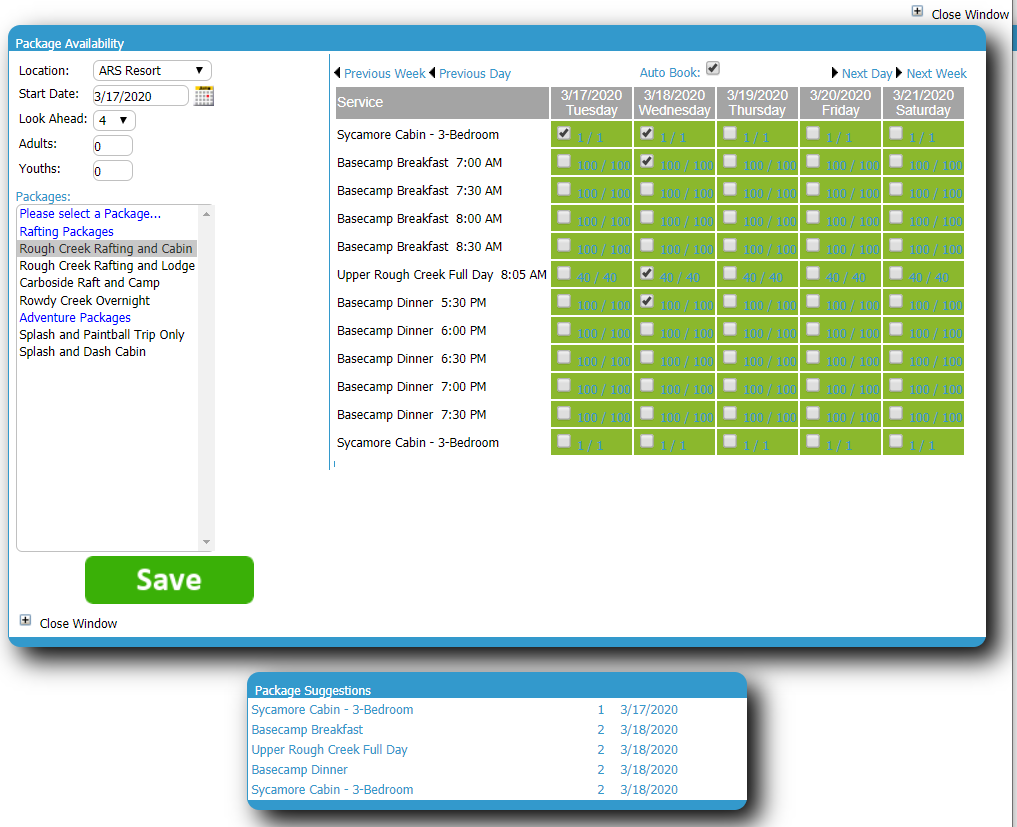Viewport: 1017px width, 827px height.
Task: Check Basecamp Breakfast 7:30 AM Tuesday checkbox
Action: pos(564,189)
